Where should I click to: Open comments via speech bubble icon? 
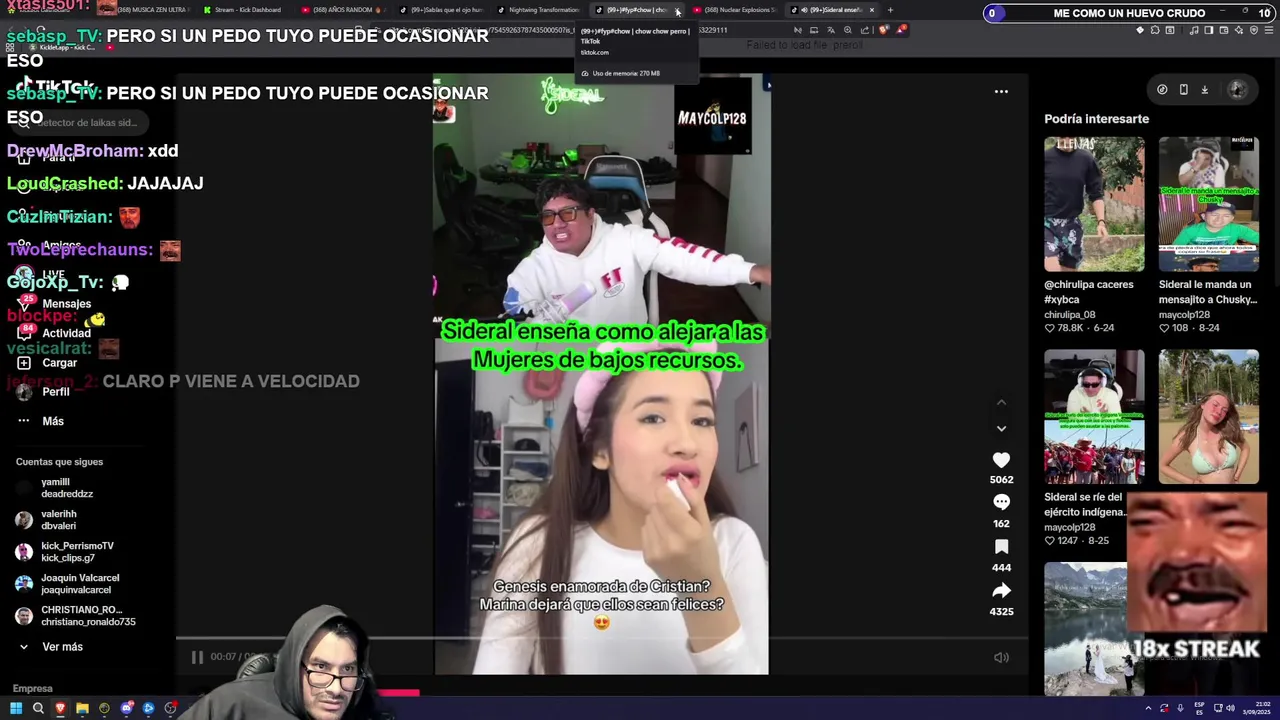1001,503
